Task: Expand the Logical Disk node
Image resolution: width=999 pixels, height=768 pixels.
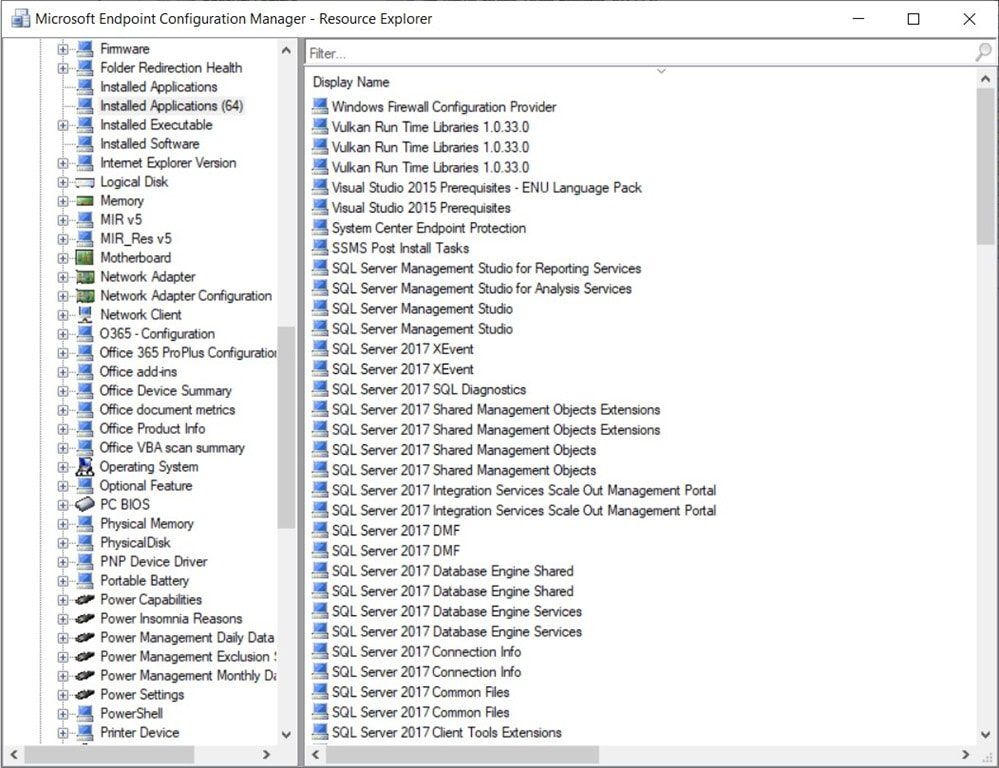Action: point(63,181)
